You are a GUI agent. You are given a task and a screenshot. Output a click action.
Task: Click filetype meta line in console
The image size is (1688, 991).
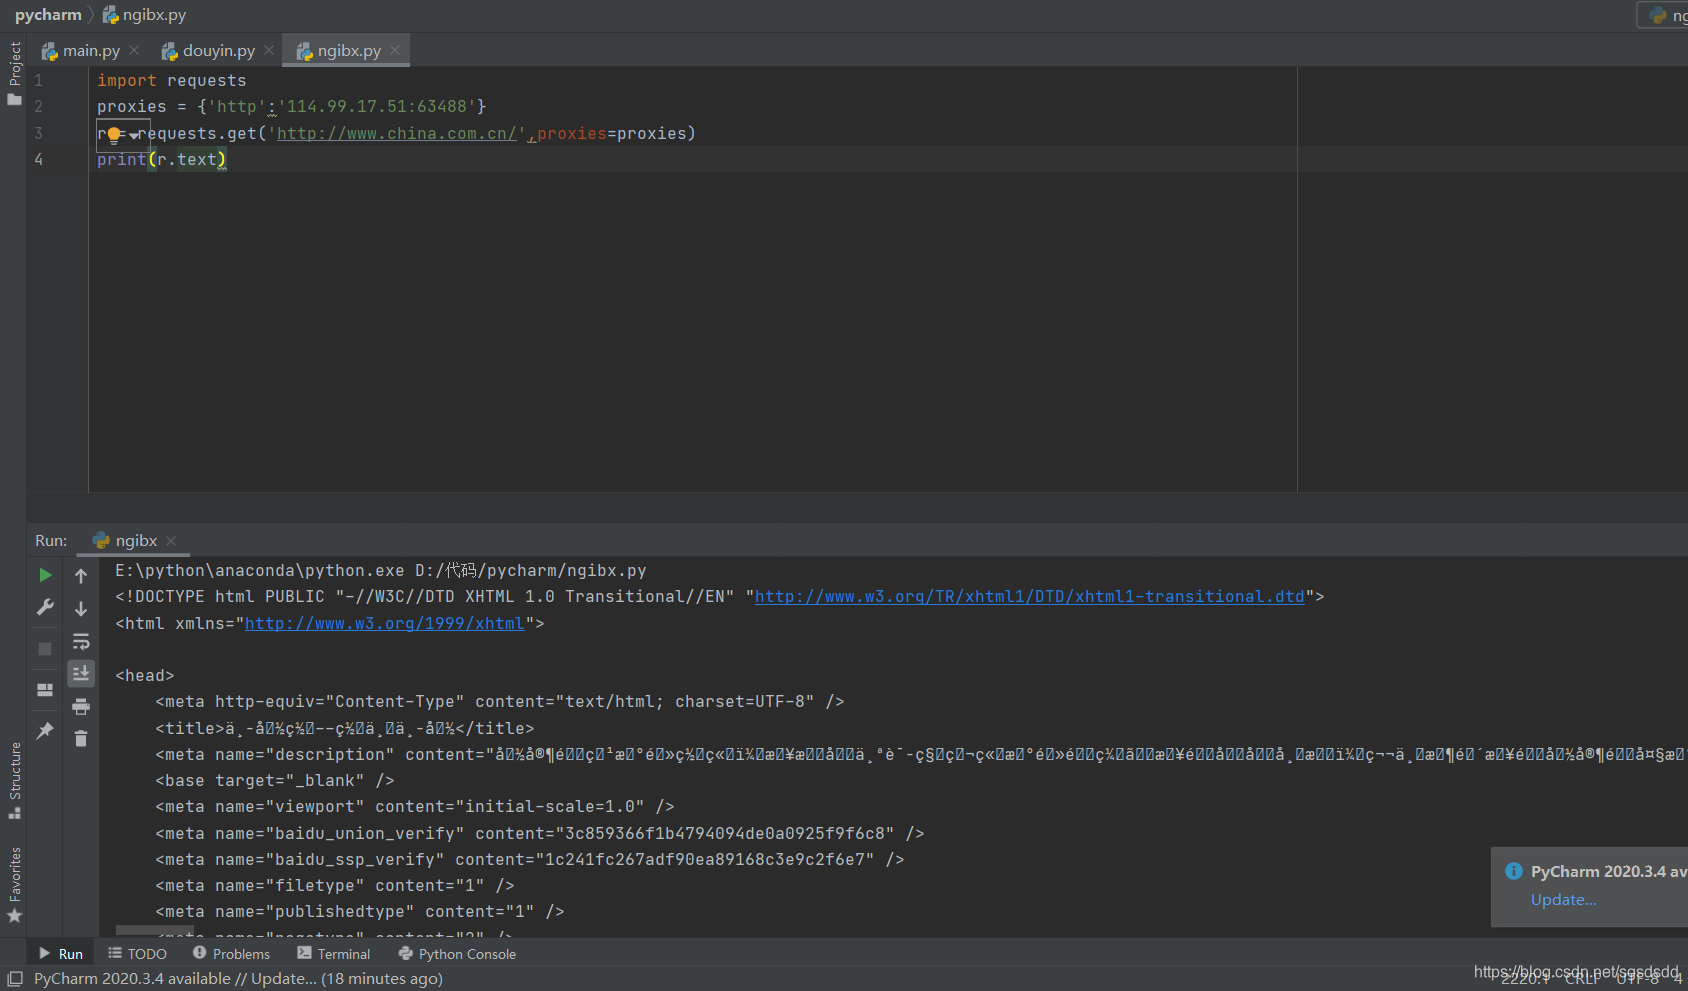(x=334, y=886)
